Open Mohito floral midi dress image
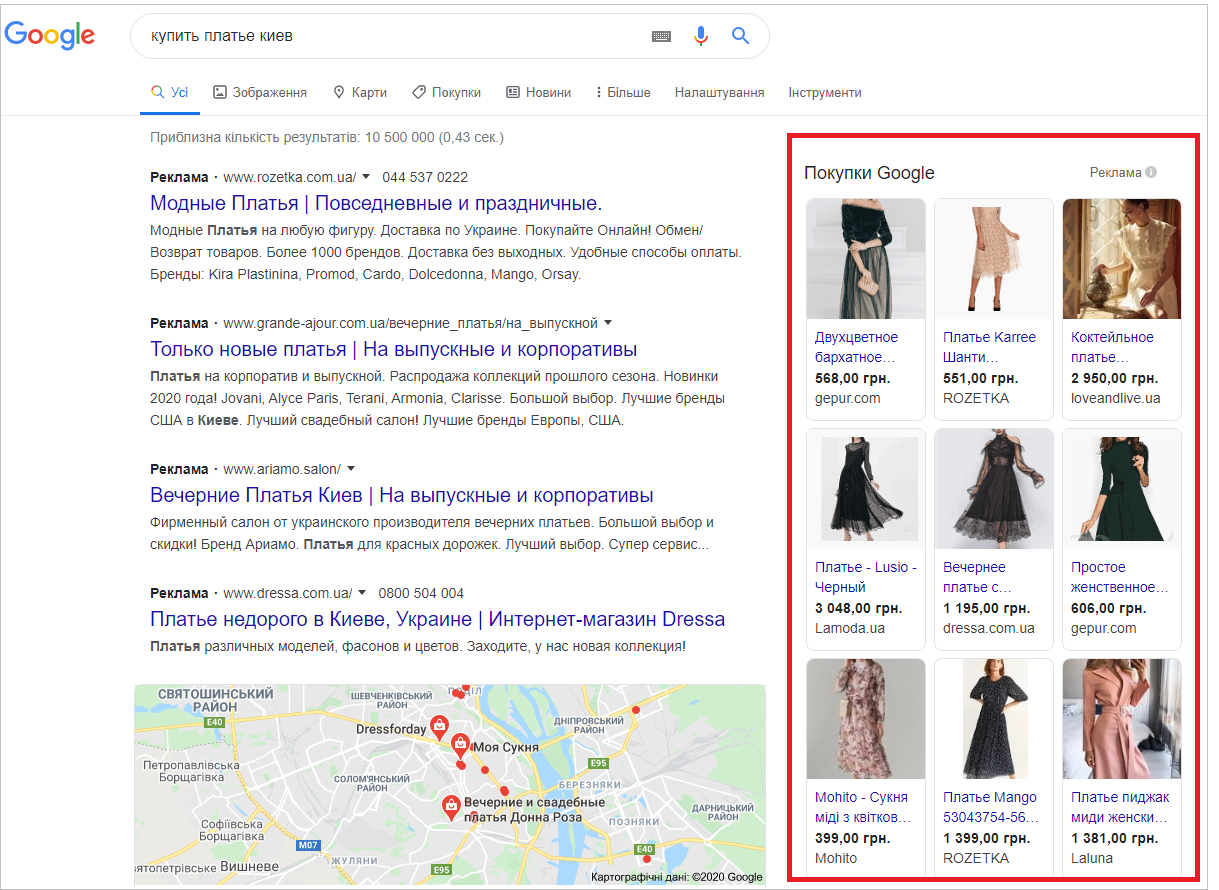Image resolution: width=1219 pixels, height=890 pixels. click(x=866, y=718)
